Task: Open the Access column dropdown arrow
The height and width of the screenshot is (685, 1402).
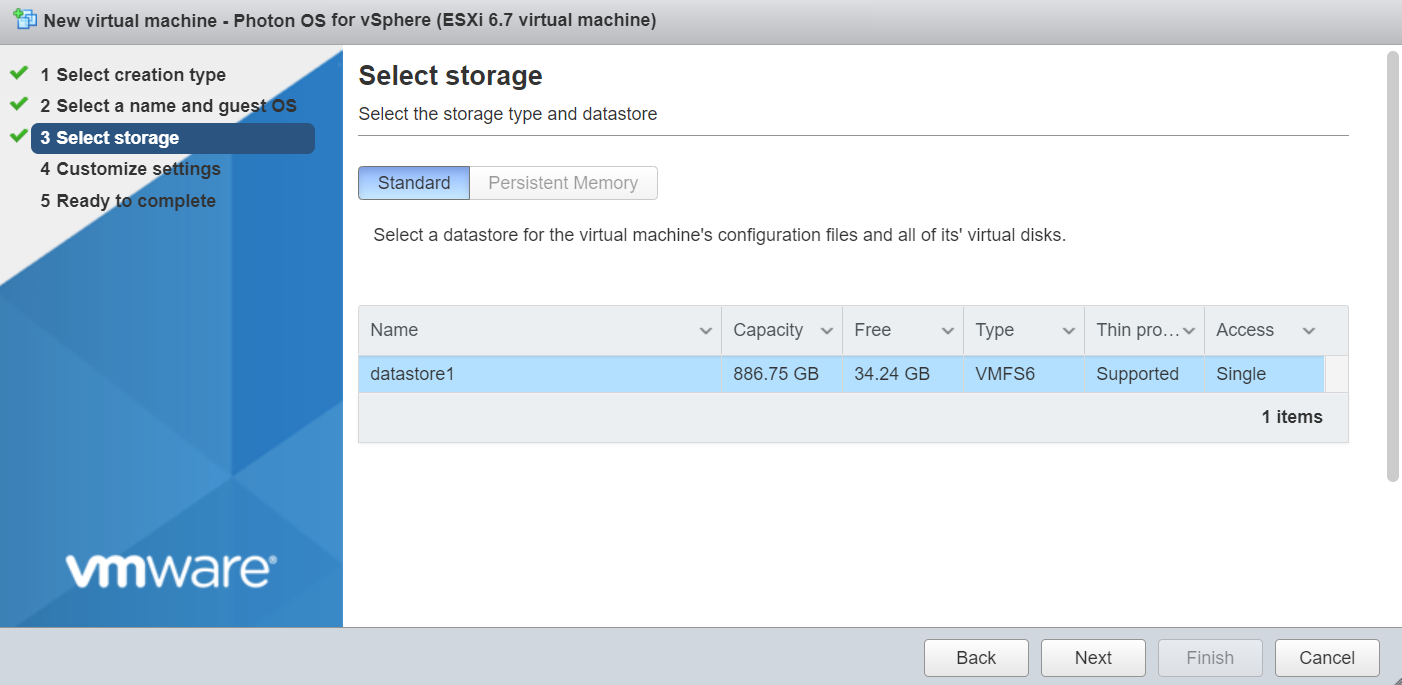Action: pos(1308,331)
